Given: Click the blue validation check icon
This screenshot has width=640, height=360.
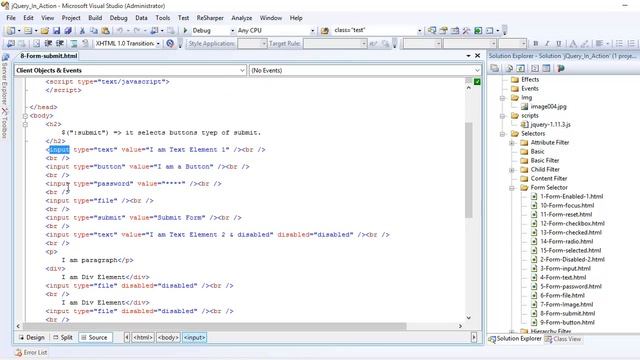Looking at the screenshot, I should [x=170, y=43].
